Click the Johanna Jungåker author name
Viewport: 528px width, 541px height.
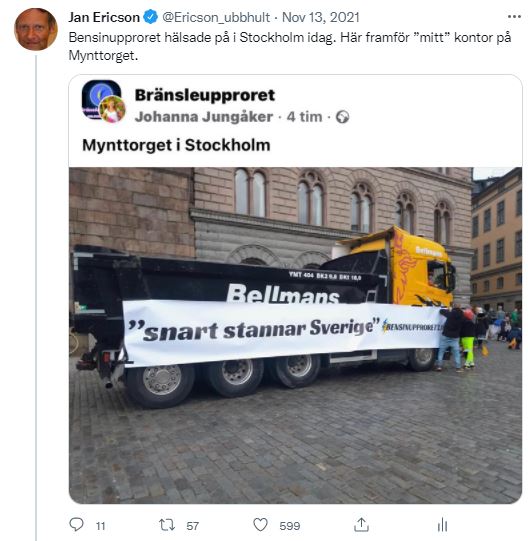coord(204,117)
